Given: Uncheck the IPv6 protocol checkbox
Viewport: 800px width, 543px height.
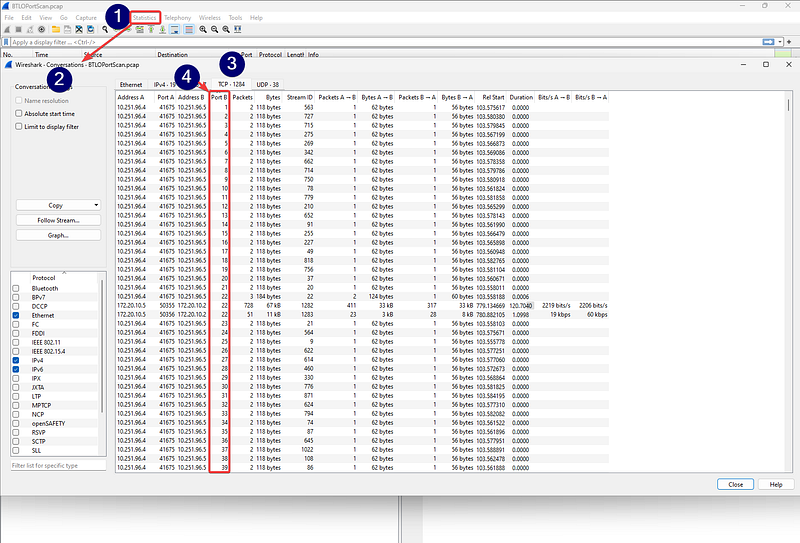Looking at the screenshot, I should point(16,369).
